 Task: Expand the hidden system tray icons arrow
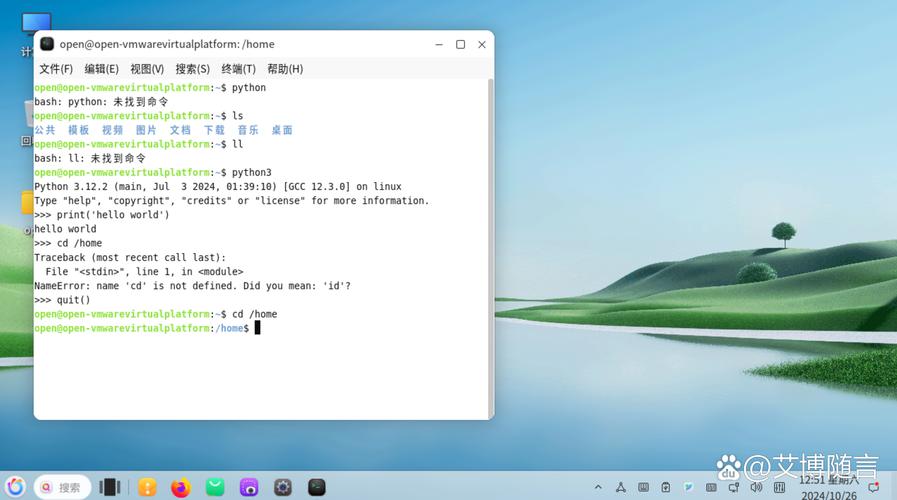click(598, 487)
